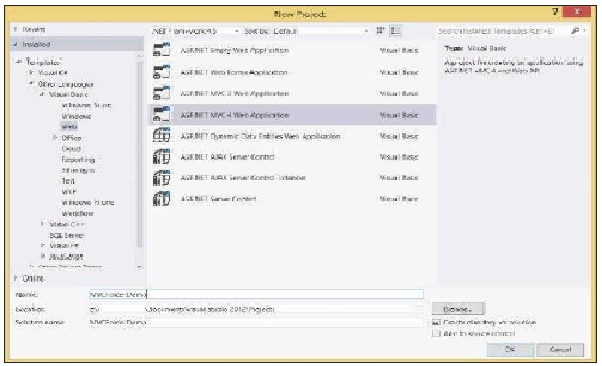The height and width of the screenshot is (366, 602).
Task: Click the template tree vertical scrollbar
Action: (140, 154)
